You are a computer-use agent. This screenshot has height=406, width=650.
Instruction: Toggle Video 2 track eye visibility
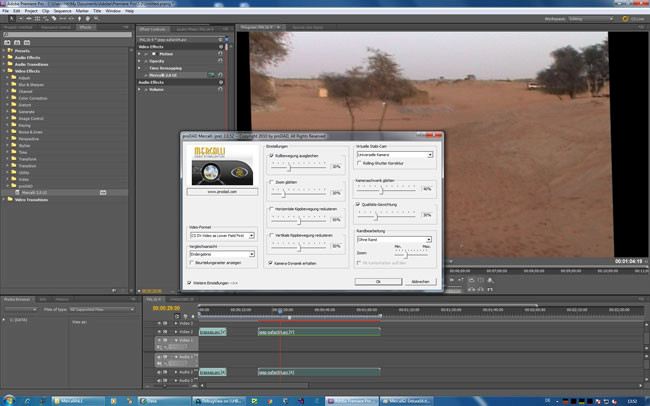(159, 332)
